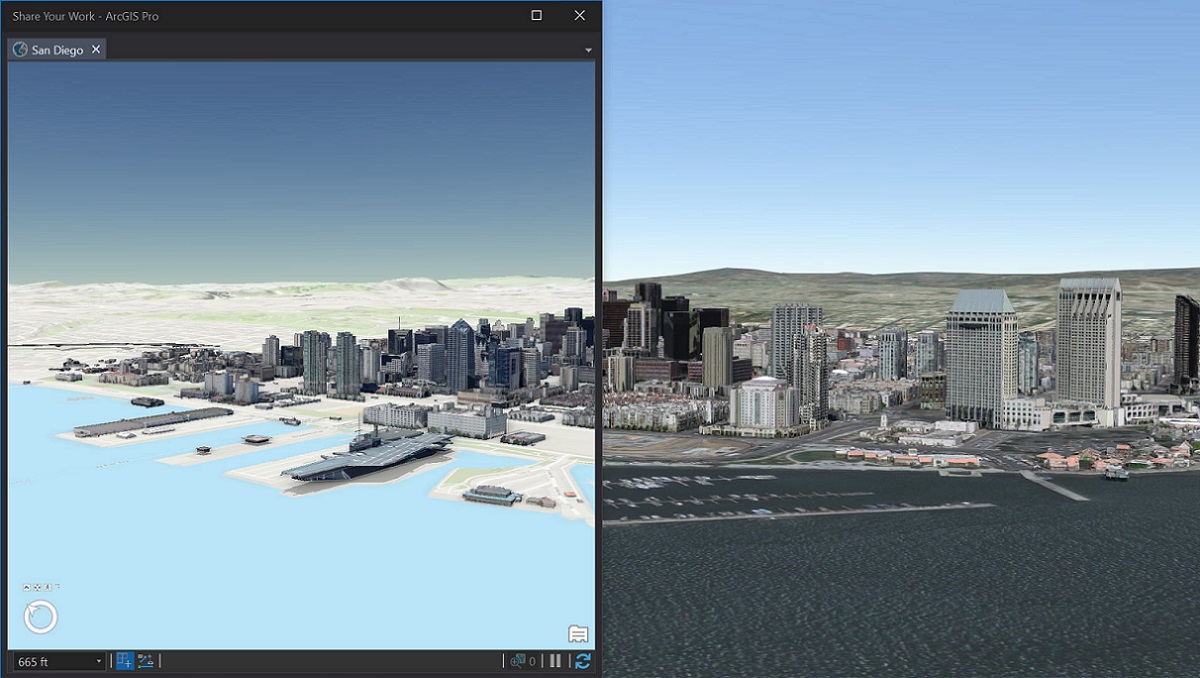
Task: Click the aircraft carrier model in scene
Action: pos(366,457)
